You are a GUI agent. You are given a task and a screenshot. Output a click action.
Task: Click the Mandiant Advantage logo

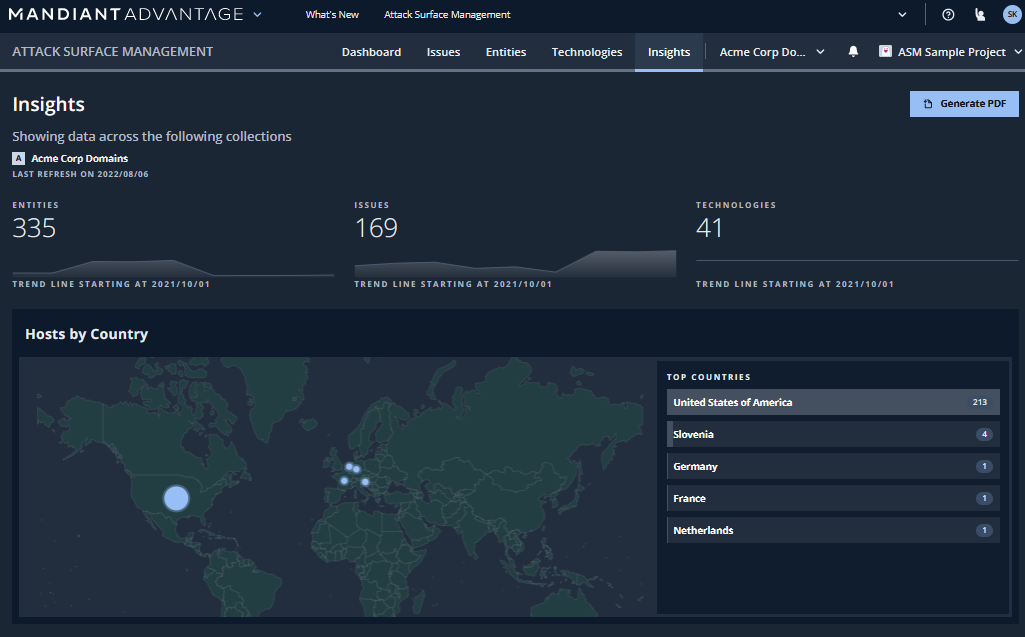pyautogui.click(x=125, y=14)
